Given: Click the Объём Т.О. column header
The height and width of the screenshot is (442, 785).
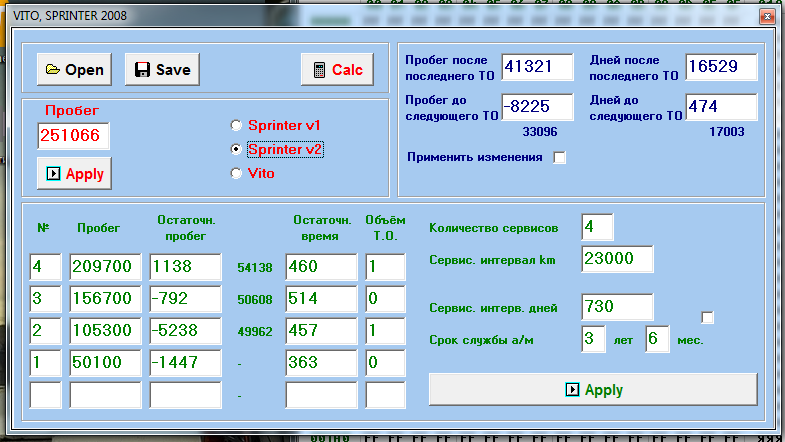Looking at the screenshot, I should (385, 228).
